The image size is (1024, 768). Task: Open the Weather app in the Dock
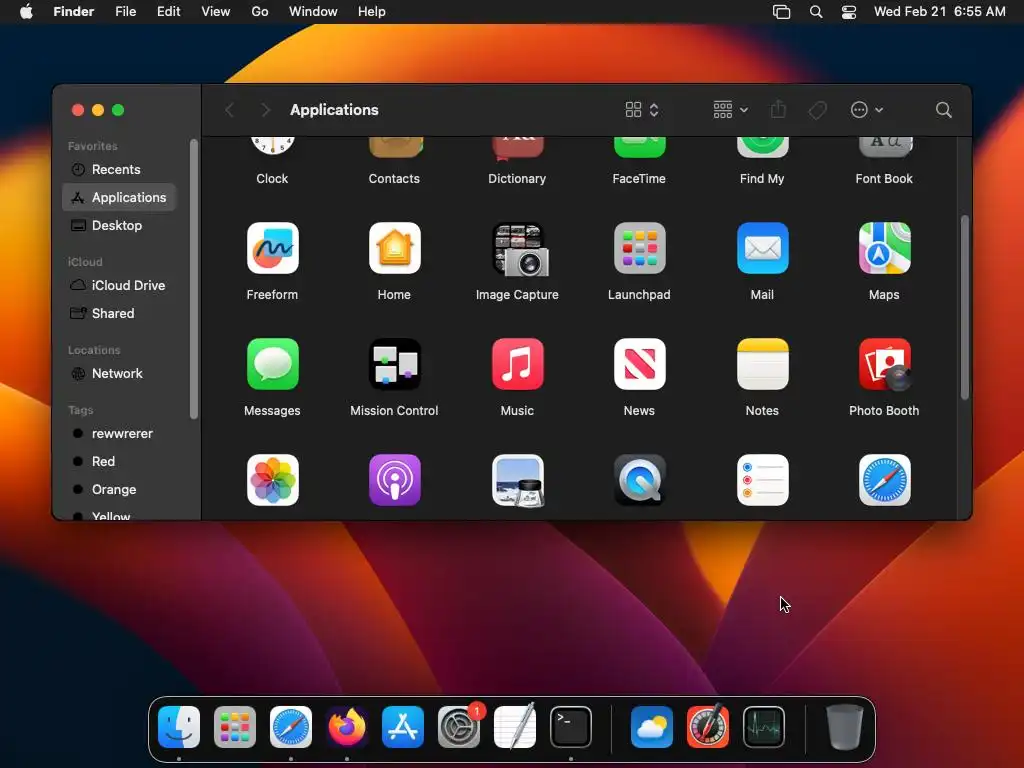(x=652, y=726)
